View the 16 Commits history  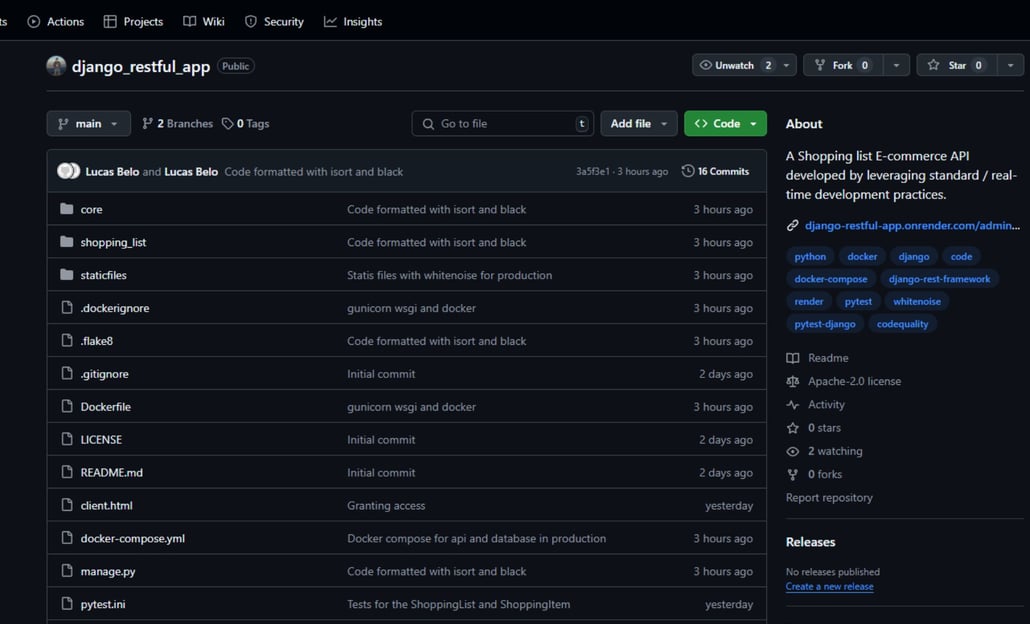pyautogui.click(x=715, y=171)
